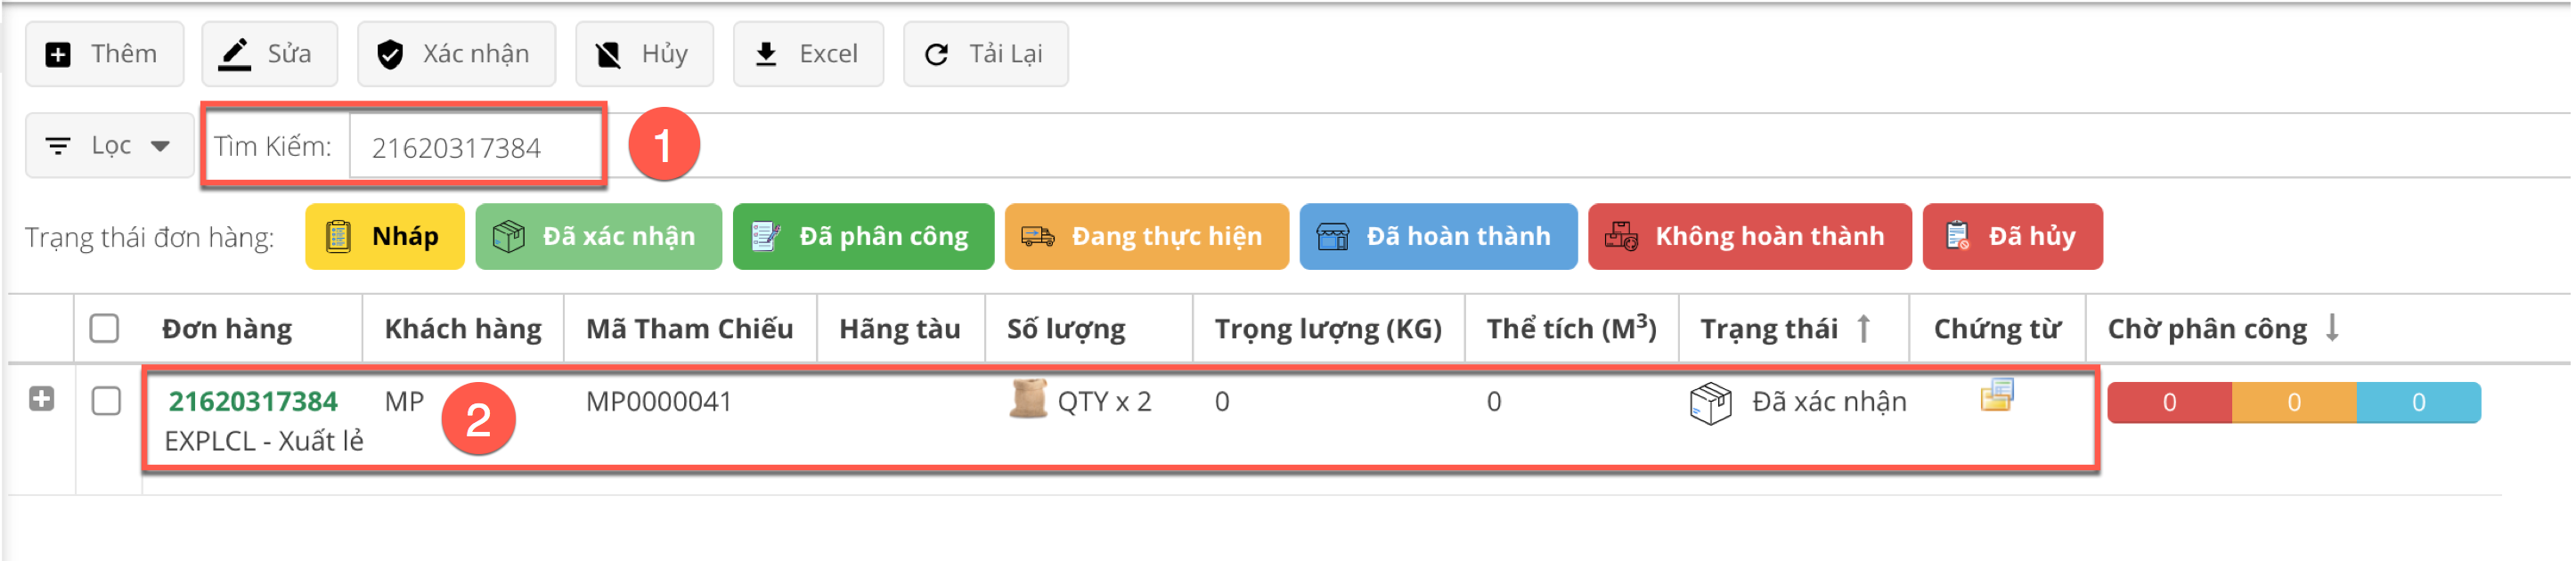Open the Lọc filter dropdown
2576x561 pixels.
pos(110,146)
